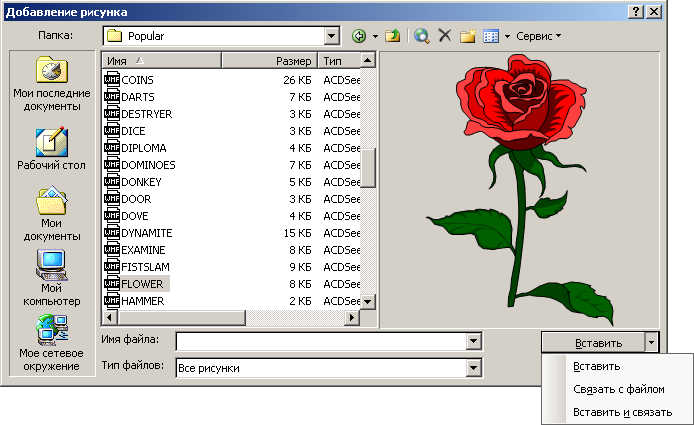Select the DIPLOMA file icon

[x=112, y=147]
